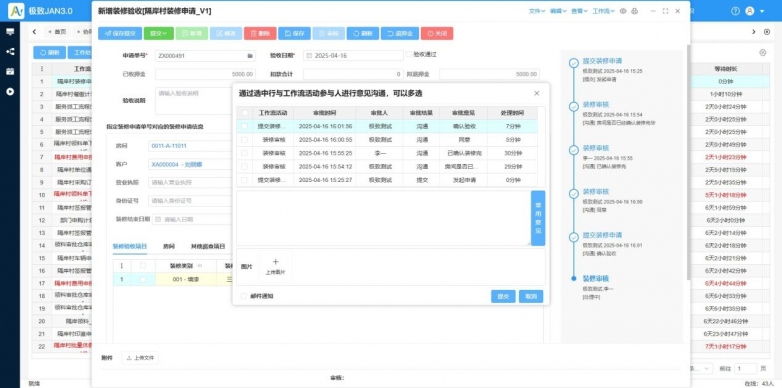This screenshot has width=782, height=388.
Task: Open the 文件 dropdown menu
Action: (537, 11)
